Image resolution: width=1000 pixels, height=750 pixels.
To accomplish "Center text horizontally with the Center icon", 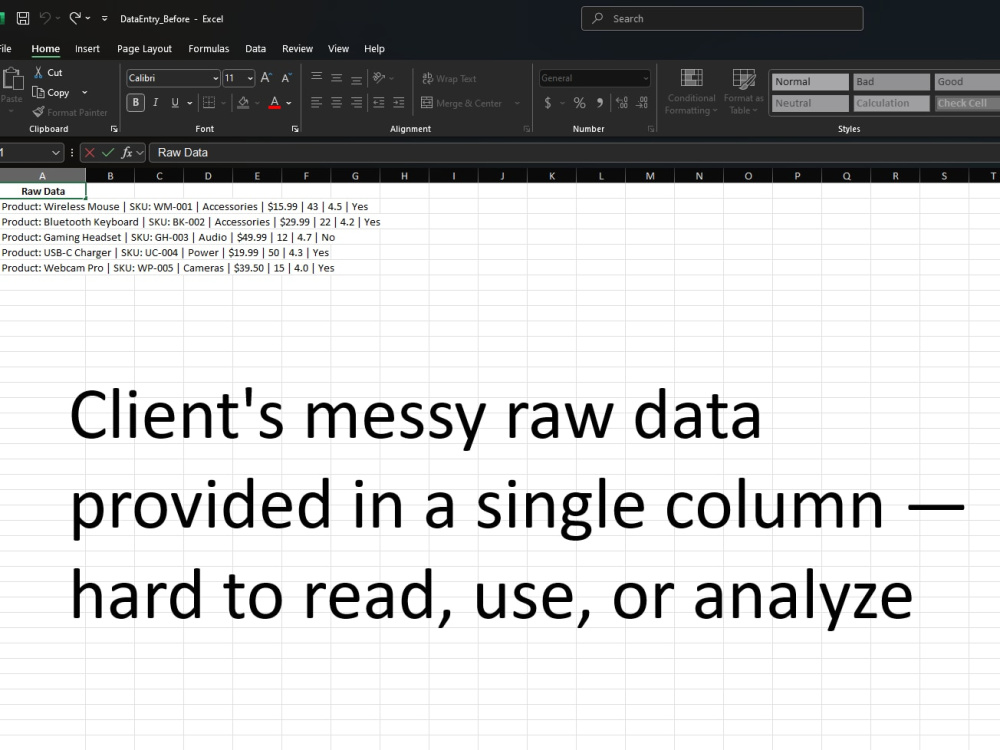I will click(x=337, y=103).
